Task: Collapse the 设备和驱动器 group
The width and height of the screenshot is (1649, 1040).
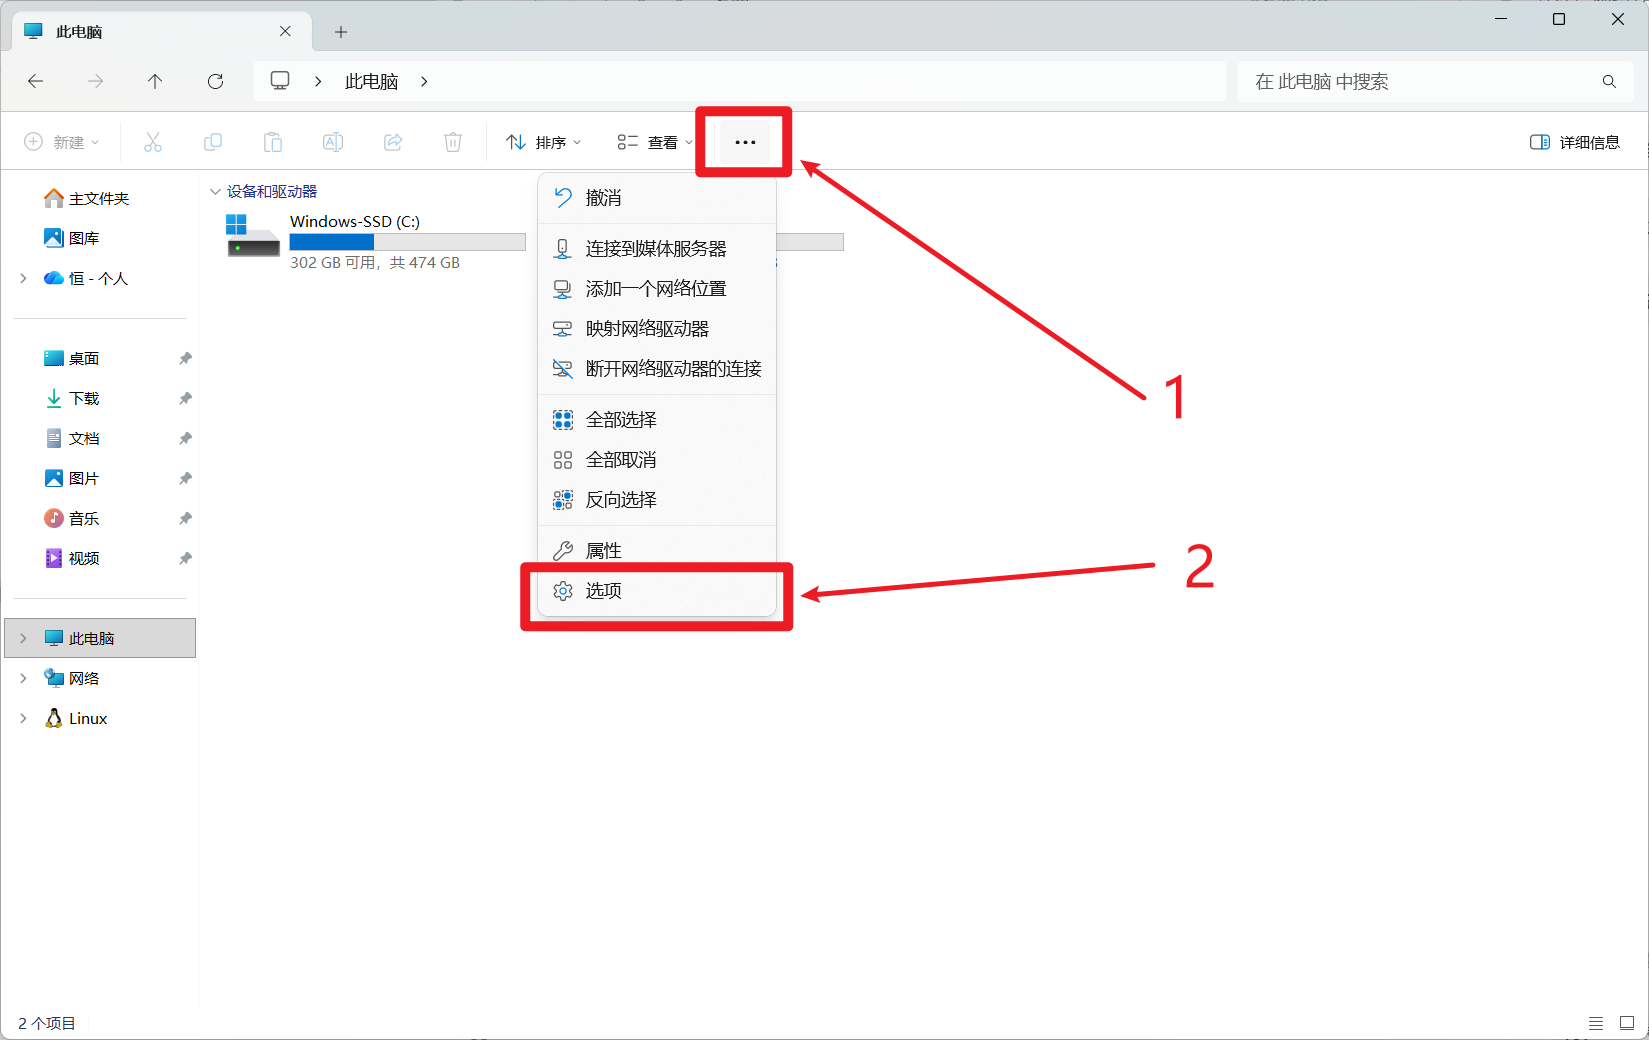Action: coord(215,191)
